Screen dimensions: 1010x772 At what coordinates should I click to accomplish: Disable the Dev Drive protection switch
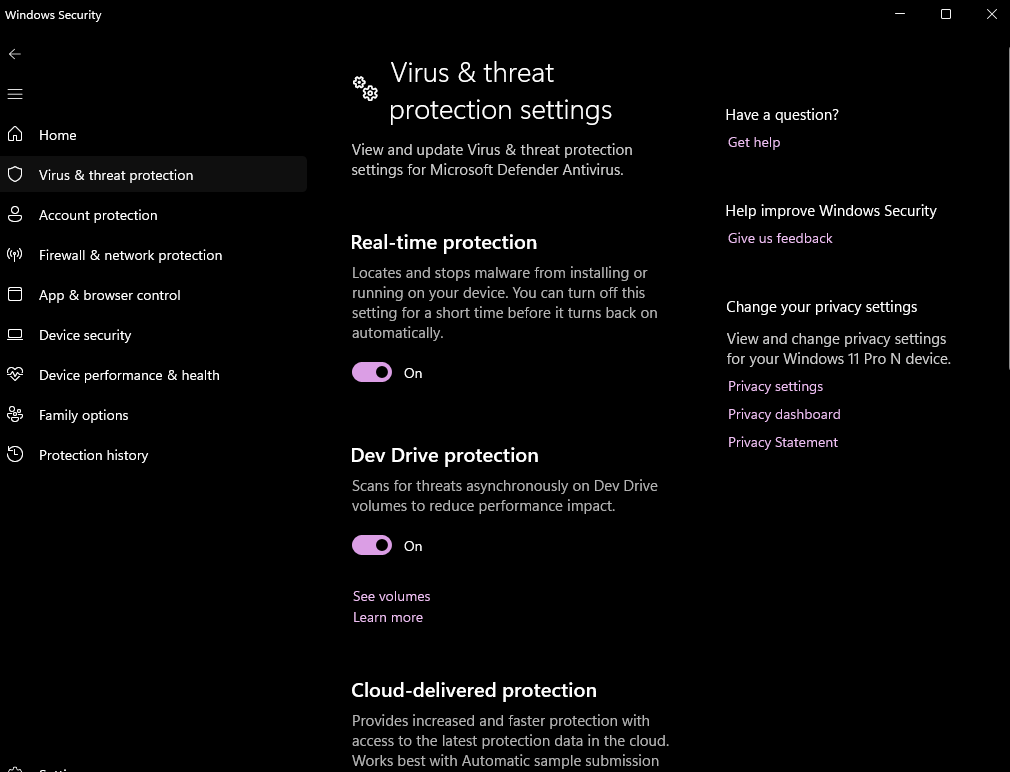pos(372,546)
